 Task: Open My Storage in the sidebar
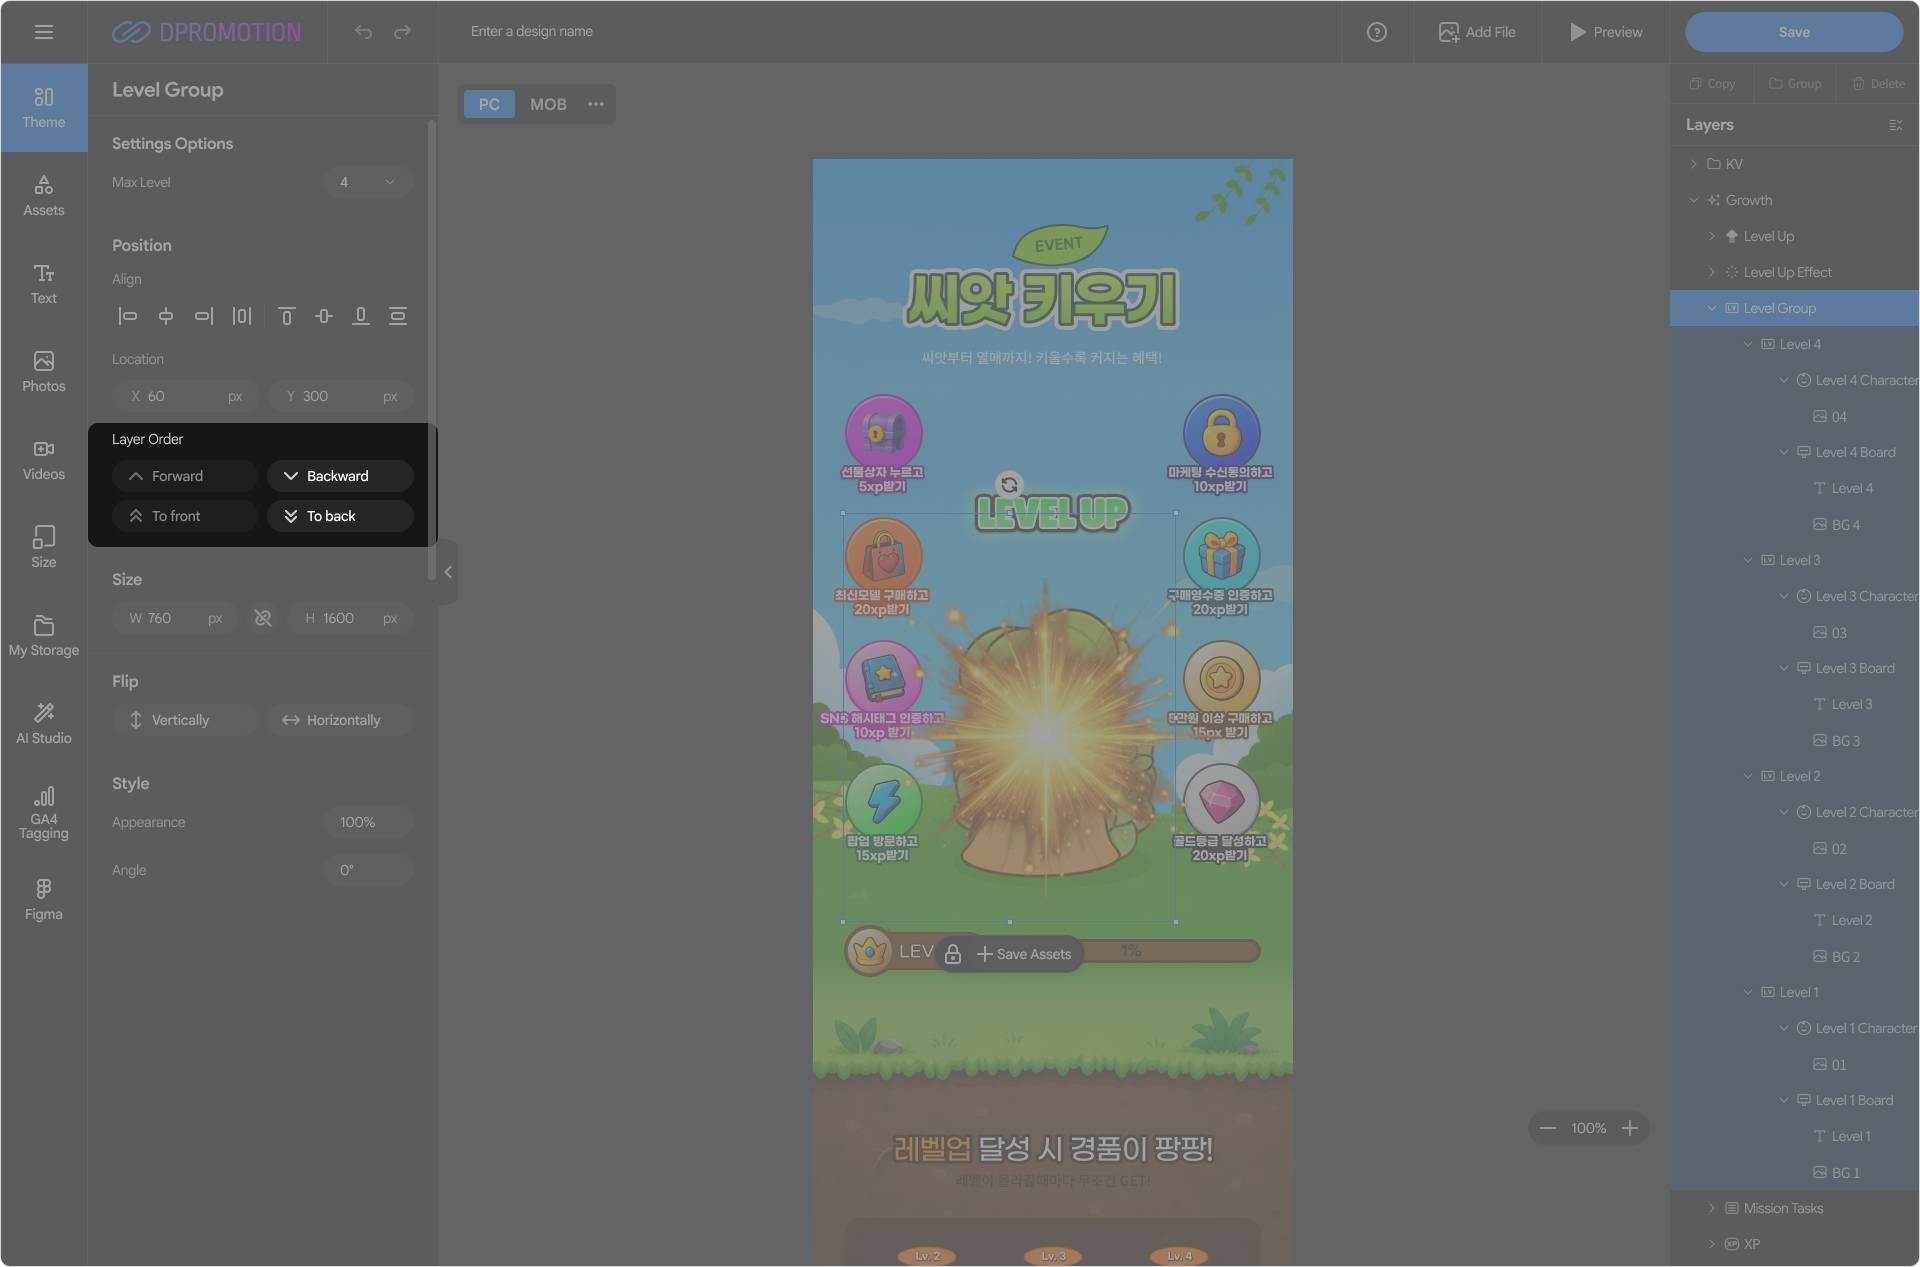[x=44, y=636]
